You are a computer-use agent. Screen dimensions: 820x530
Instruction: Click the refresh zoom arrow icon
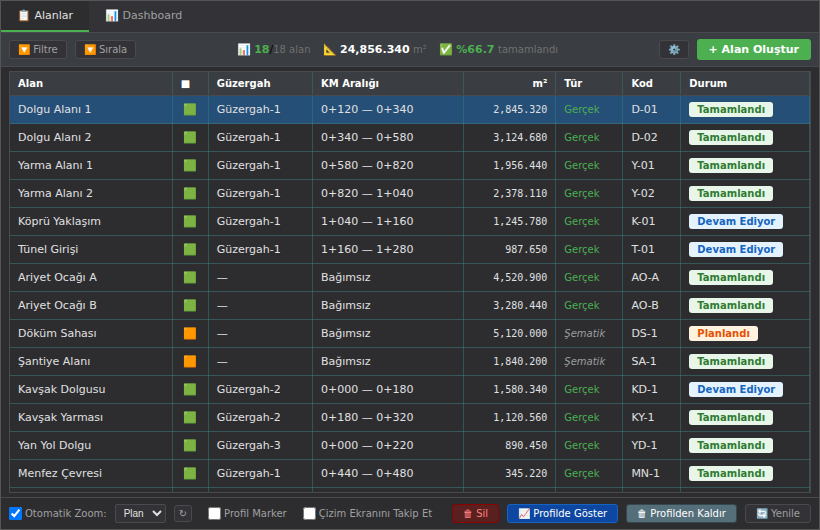point(183,513)
